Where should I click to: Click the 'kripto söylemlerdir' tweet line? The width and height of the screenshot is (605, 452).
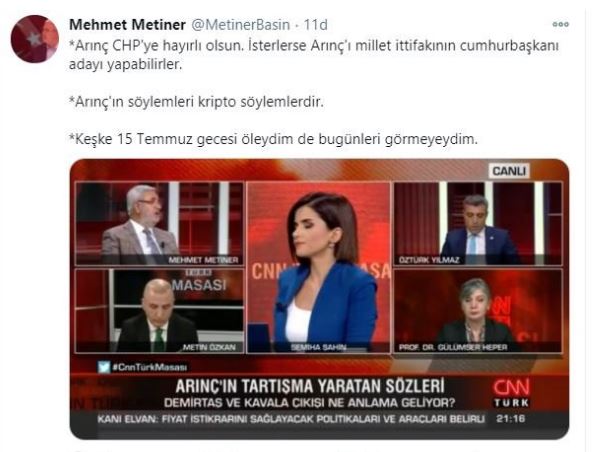[196, 102]
